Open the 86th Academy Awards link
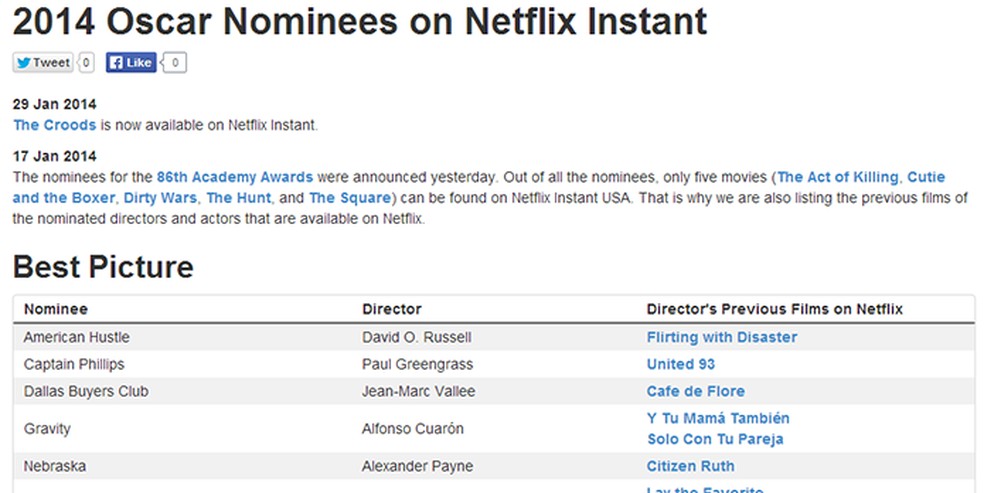This screenshot has width=984, height=493. point(235,177)
